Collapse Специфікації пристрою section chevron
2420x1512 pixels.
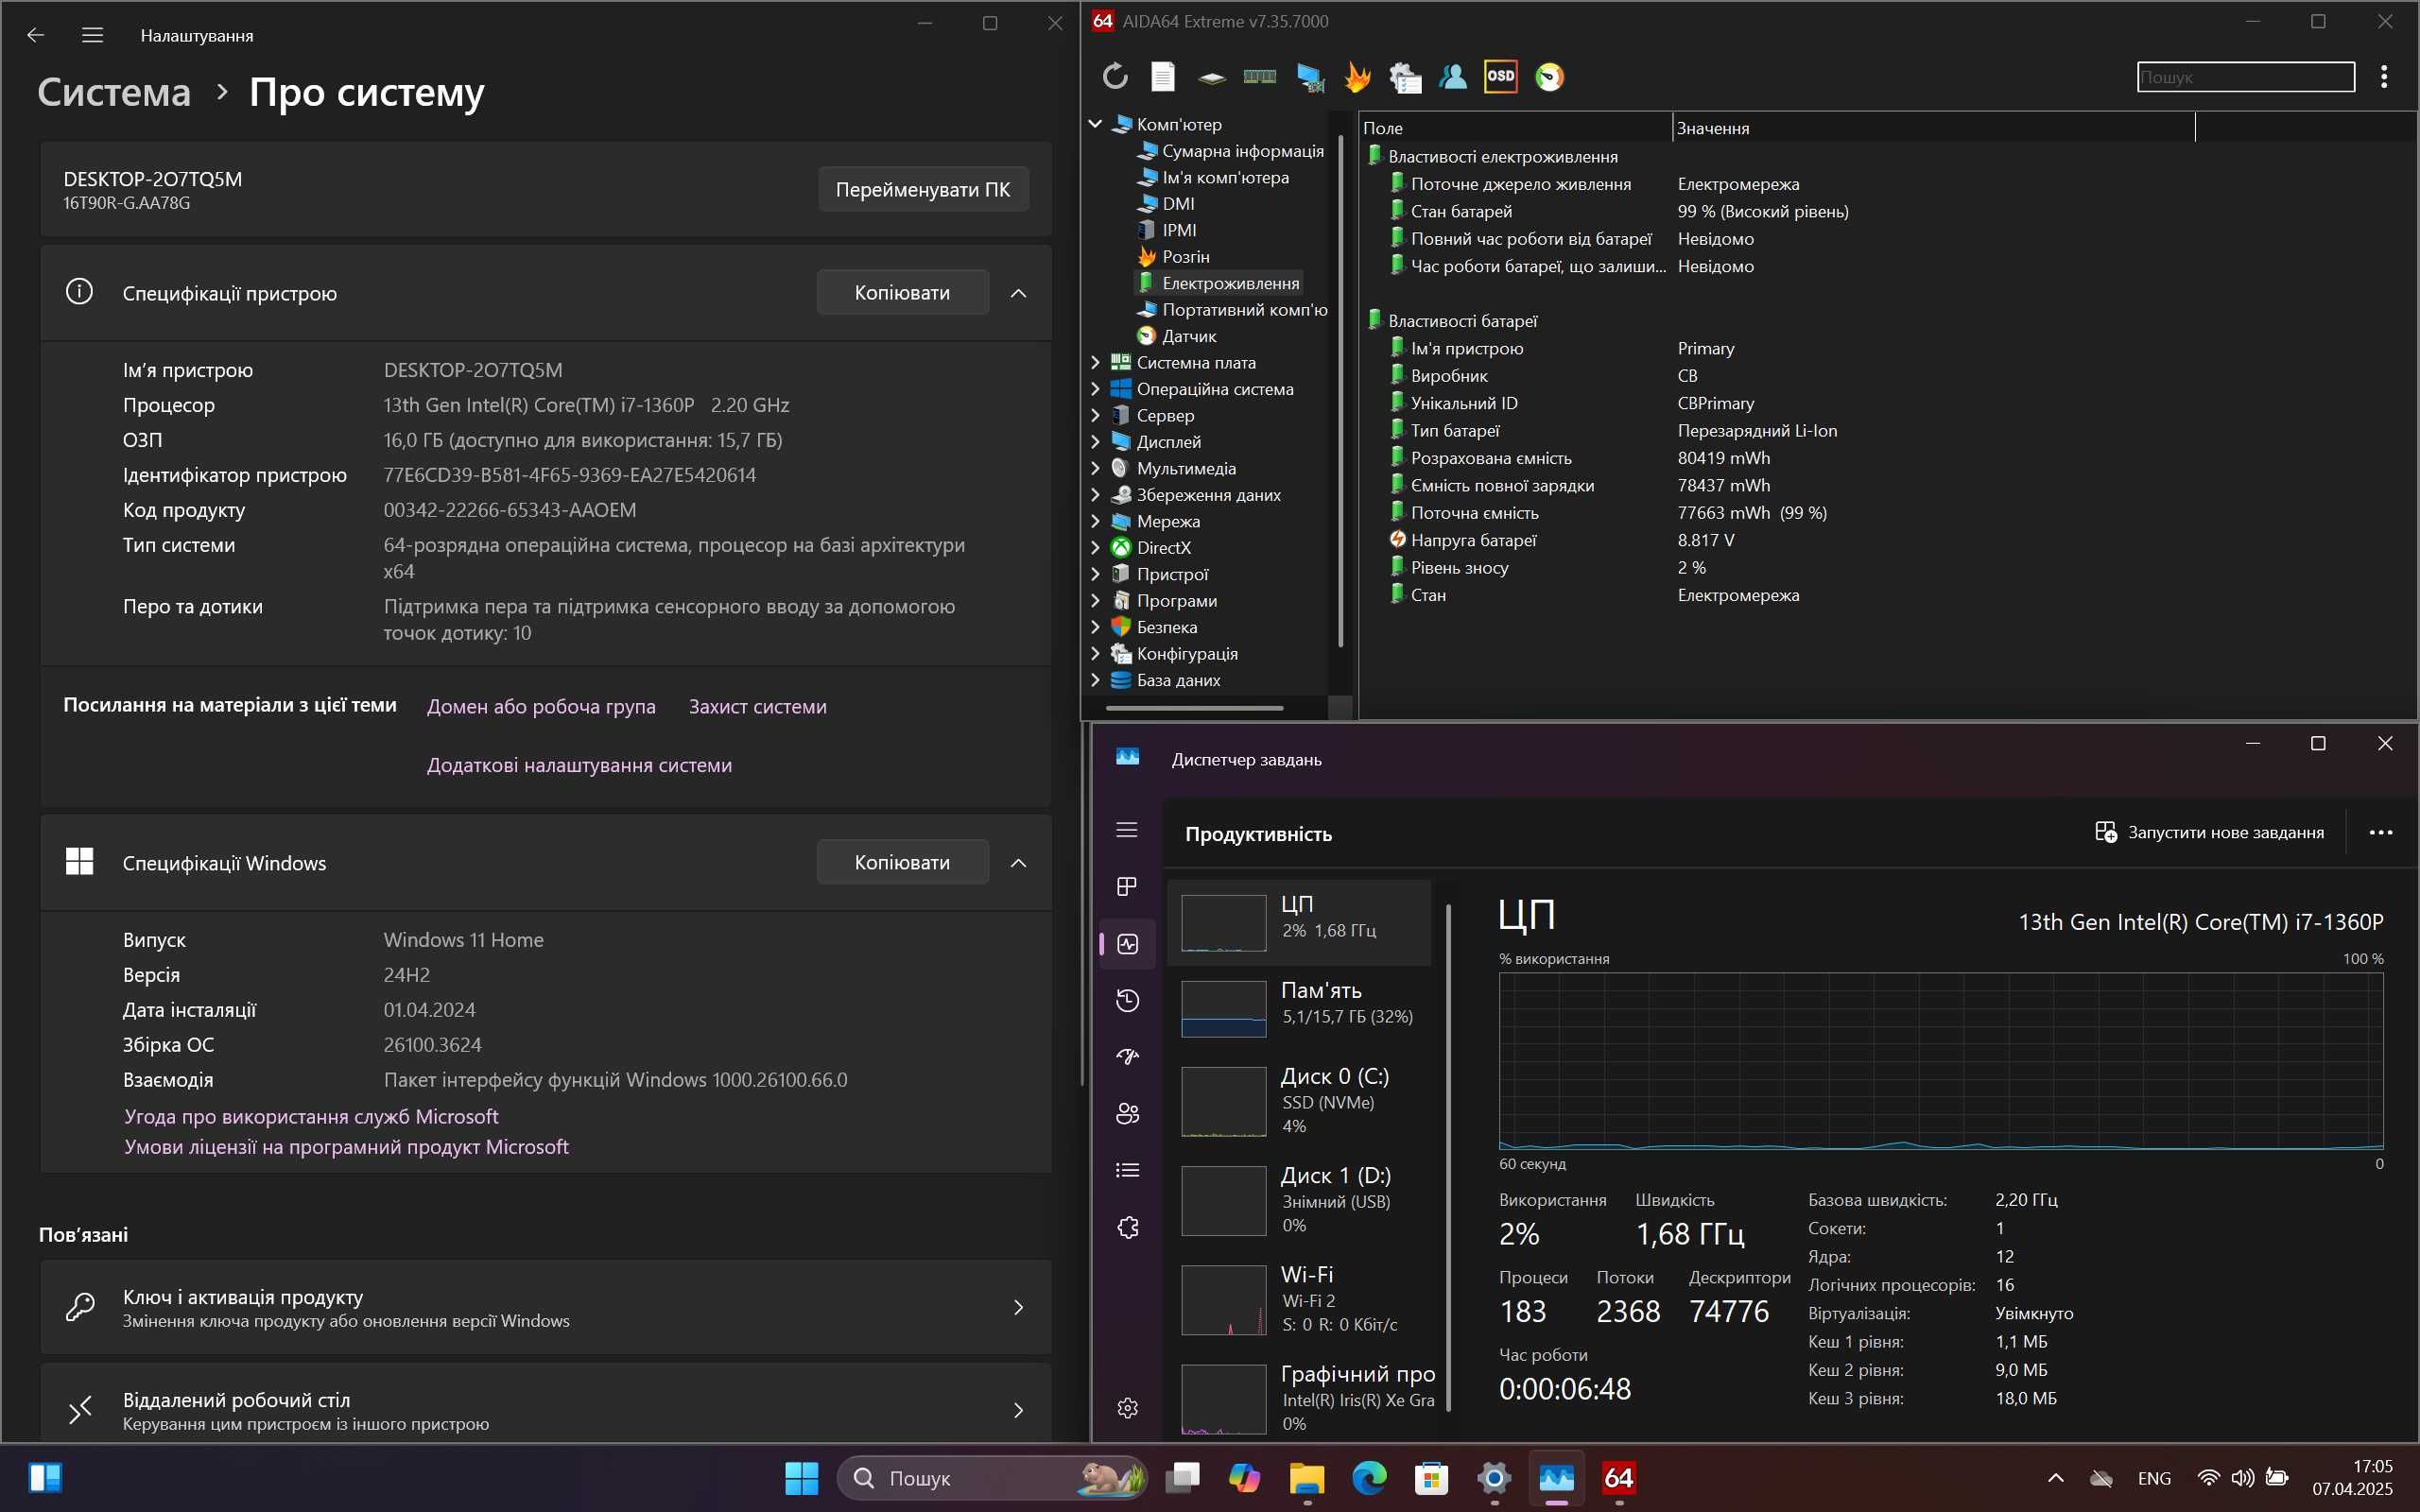click(1018, 293)
